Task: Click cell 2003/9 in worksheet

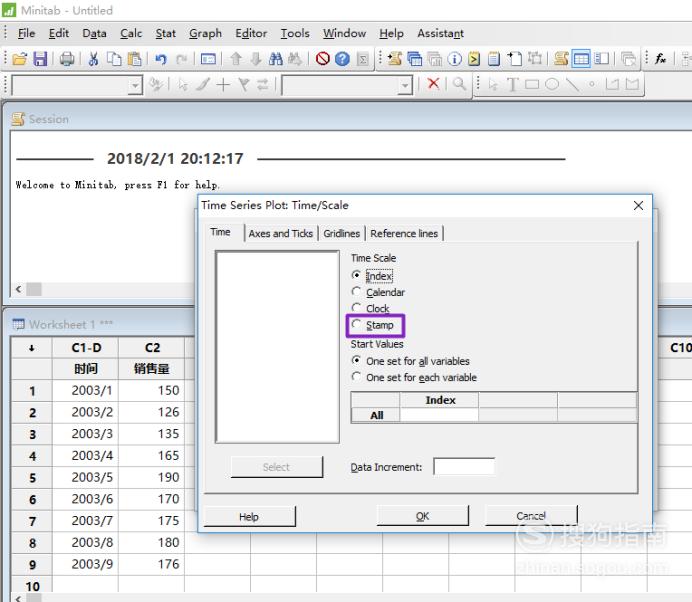Action: pos(86,564)
